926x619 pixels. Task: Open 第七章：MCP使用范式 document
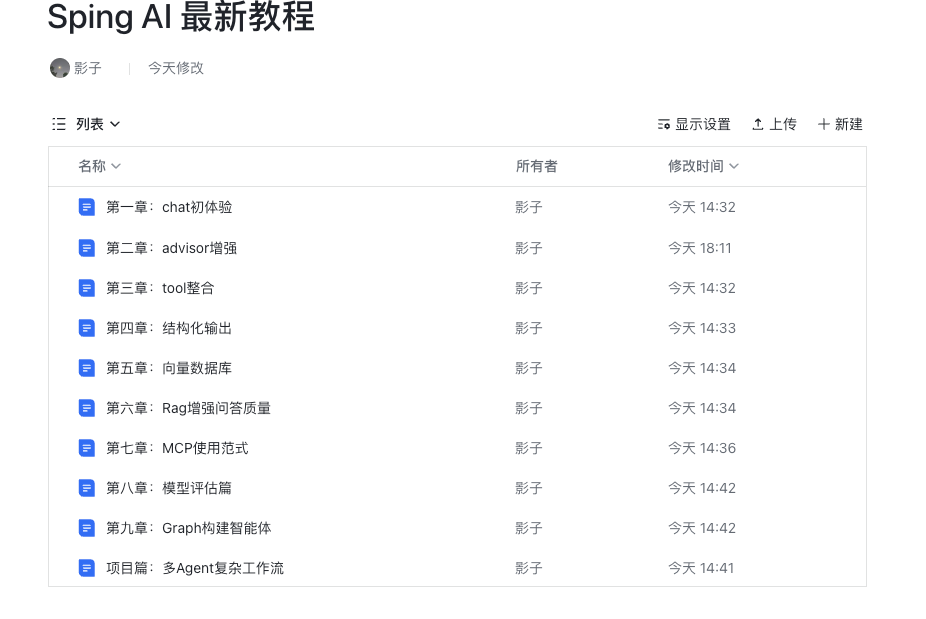pos(177,448)
